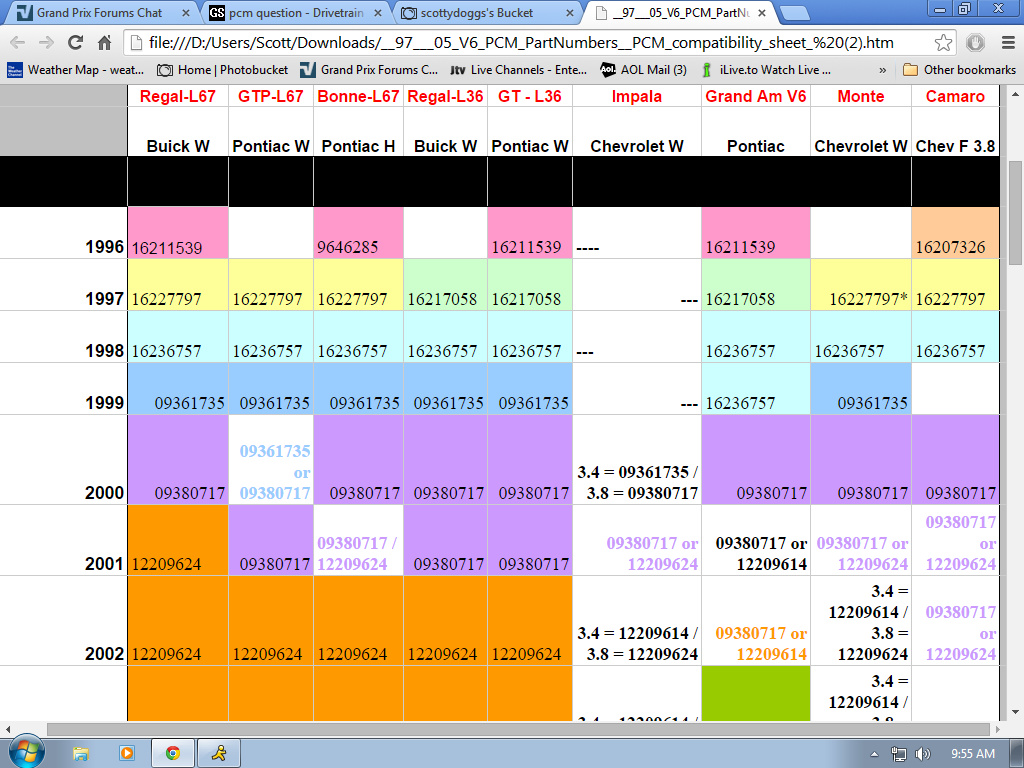Click the Bonne-L67 column header
Screen dimensions: 1024x768
coord(358,97)
